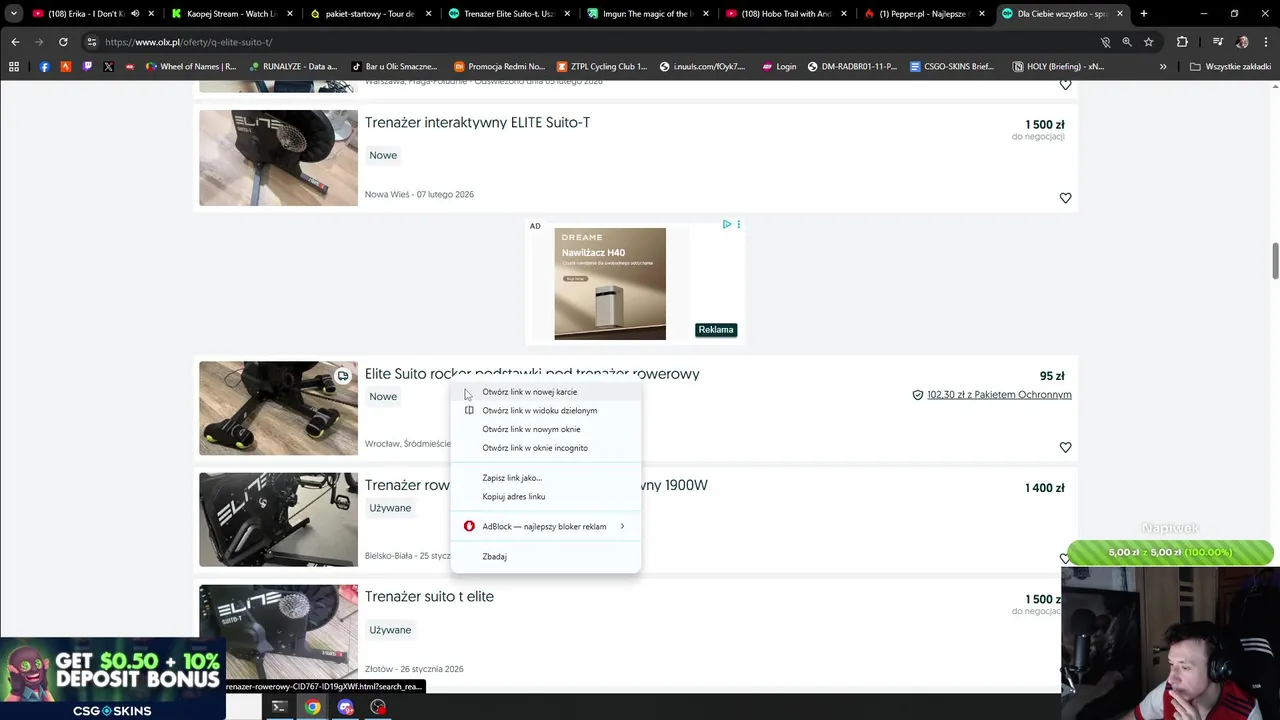Open Chrome three-dot menu
The image size is (1280, 720).
point(1266,42)
